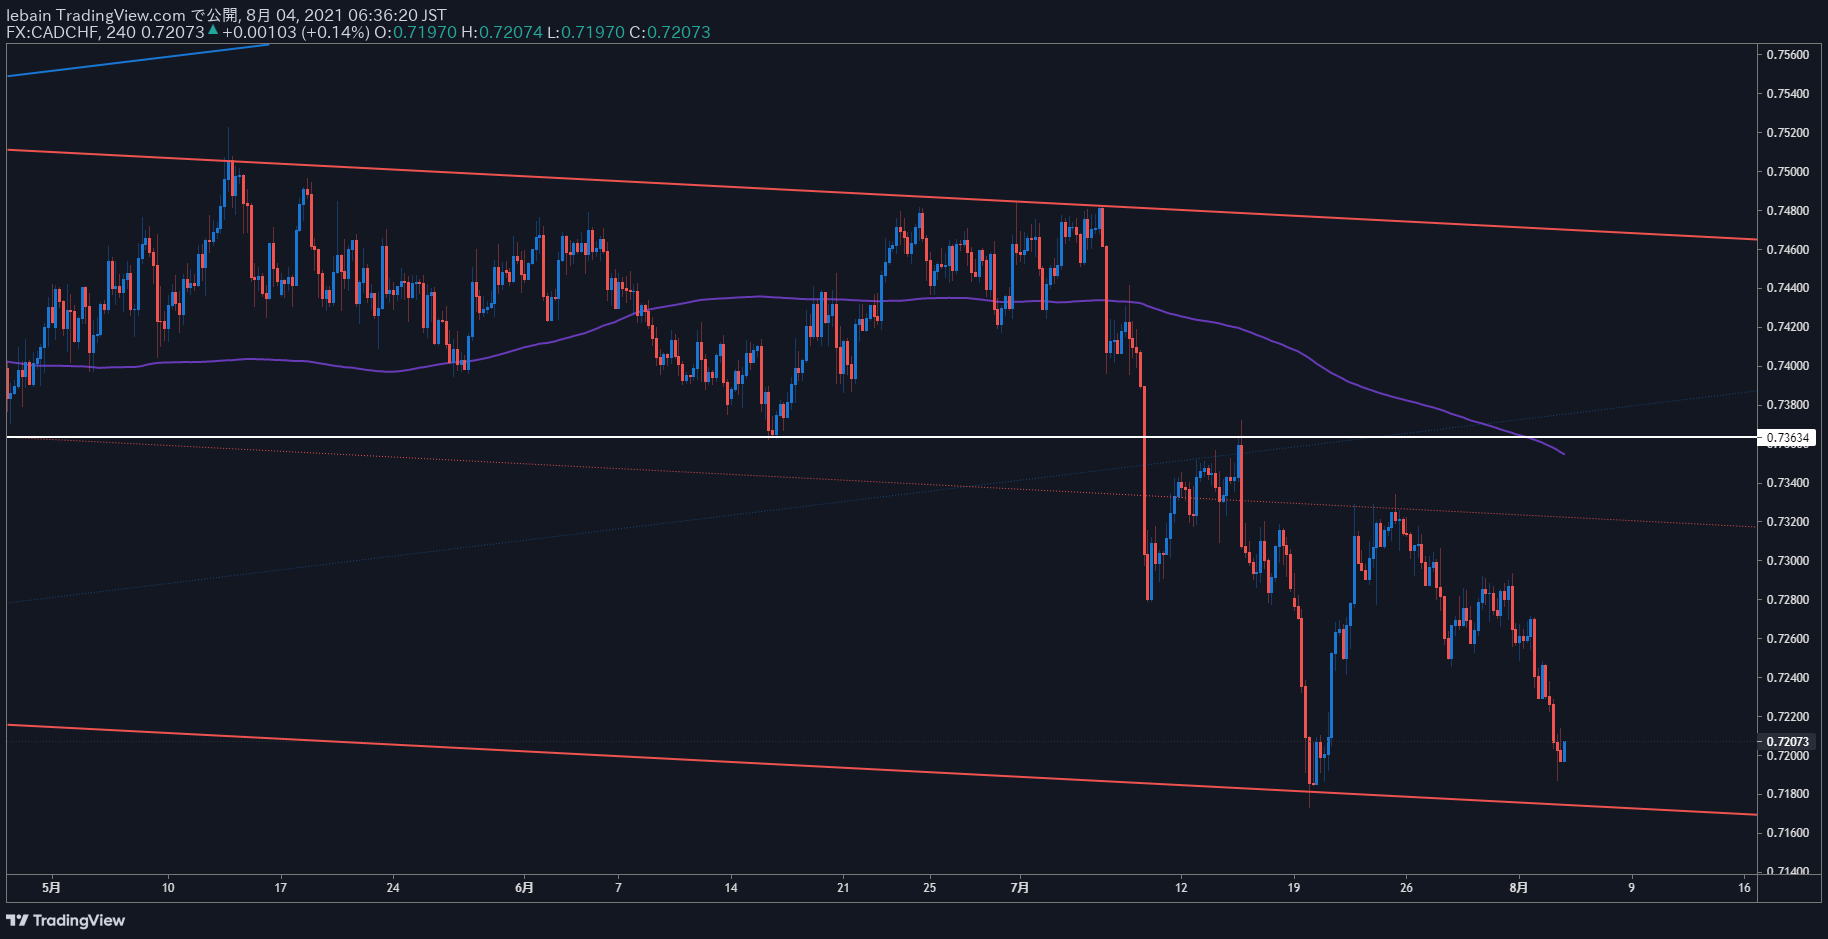The width and height of the screenshot is (1828, 939).
Task: Click the 0.71800 price axis label
Action: click(1788, 794)
